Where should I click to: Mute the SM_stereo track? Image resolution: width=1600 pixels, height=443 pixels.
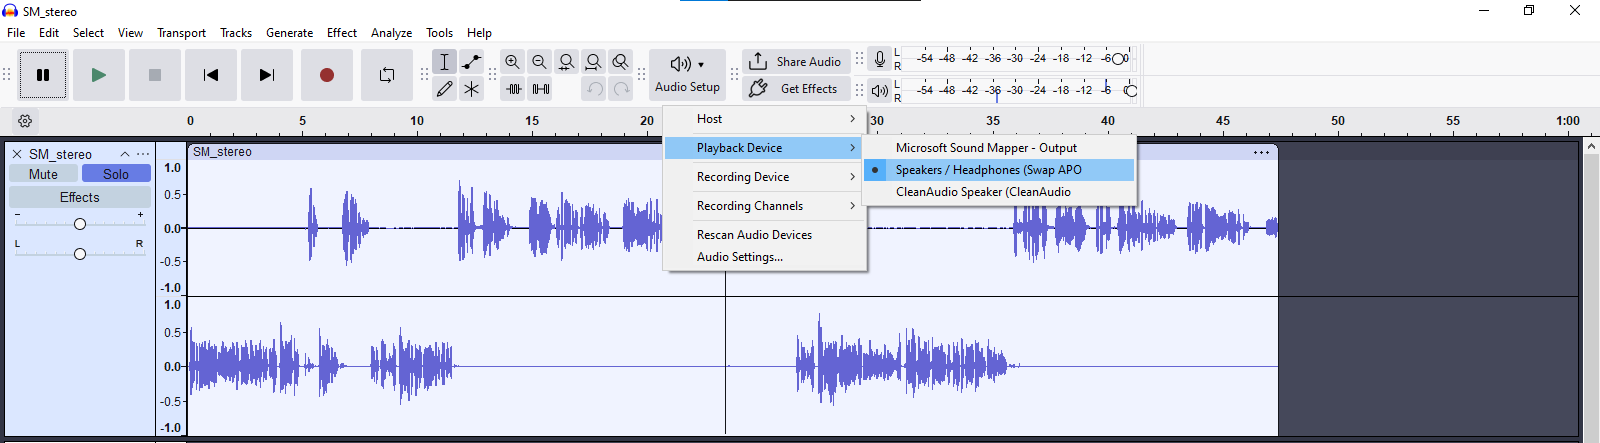(x=43, y=174)
